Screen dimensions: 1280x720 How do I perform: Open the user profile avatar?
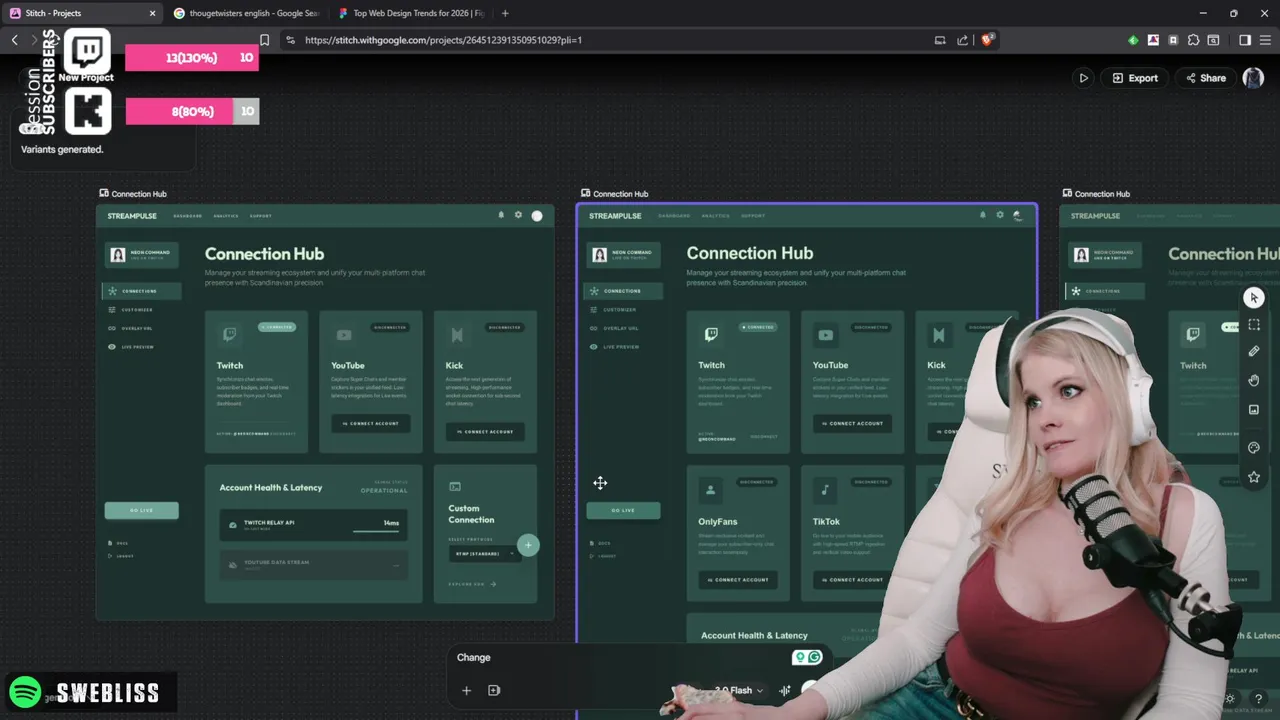tap(1253, 78)
